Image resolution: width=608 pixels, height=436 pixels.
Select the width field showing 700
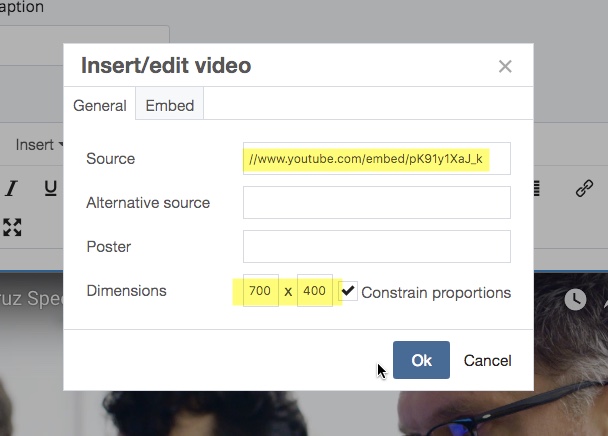point(261,291)
